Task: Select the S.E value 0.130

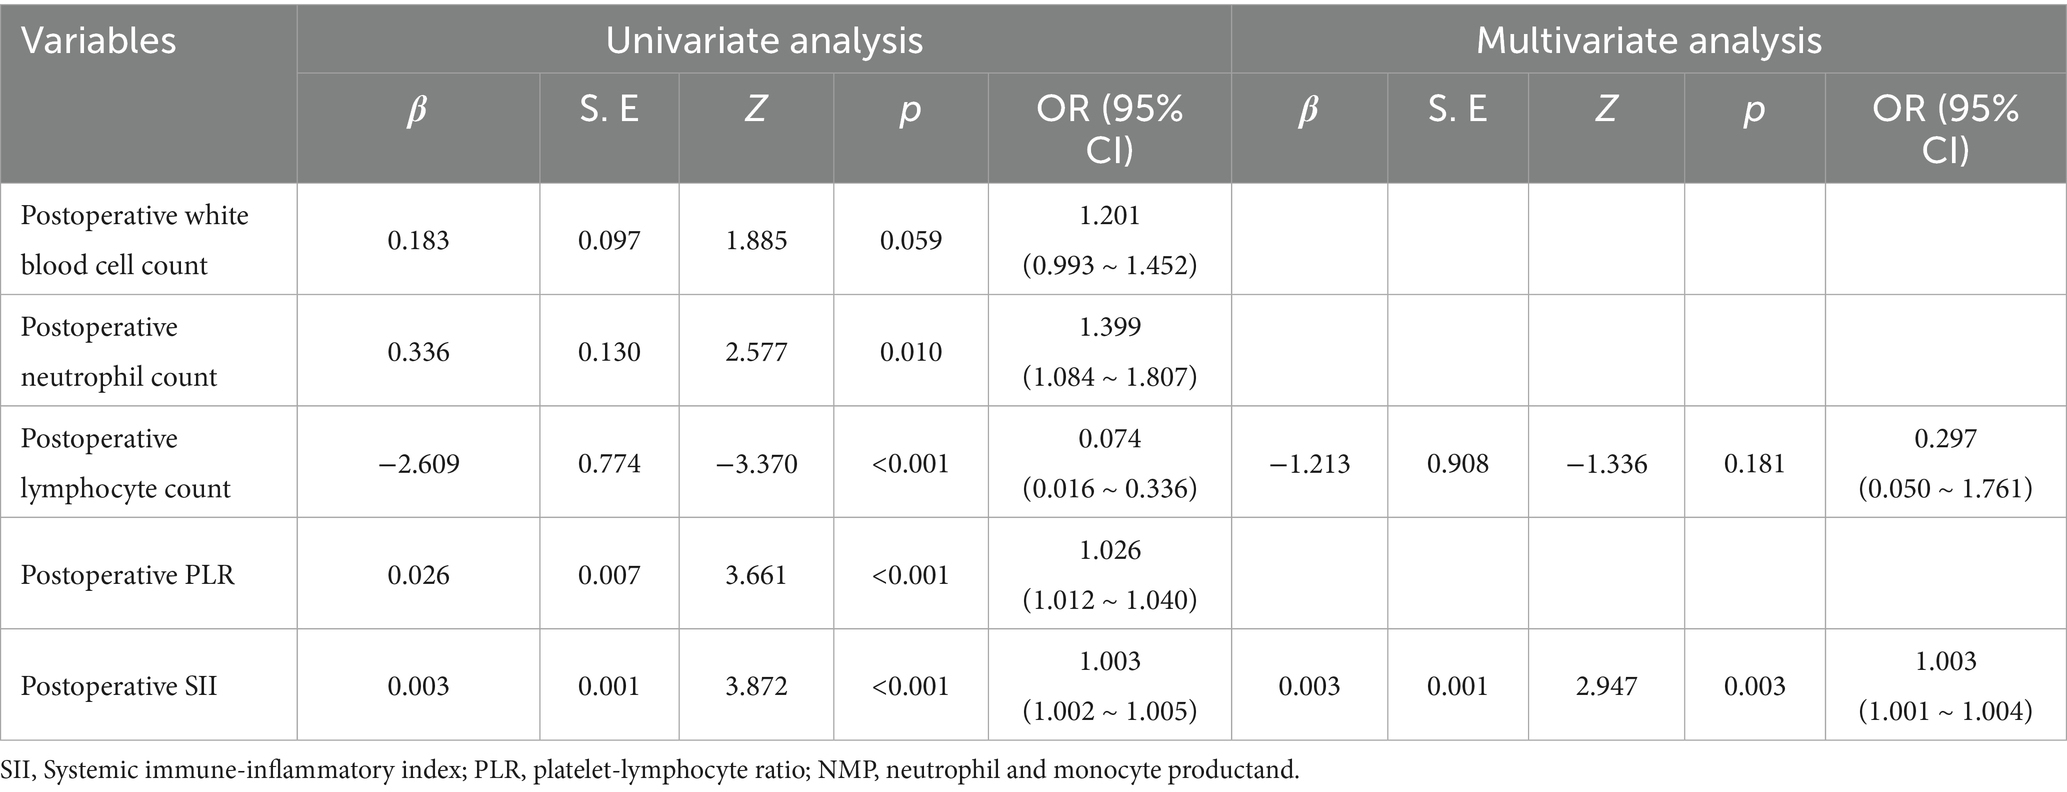Action: point(609,353)
